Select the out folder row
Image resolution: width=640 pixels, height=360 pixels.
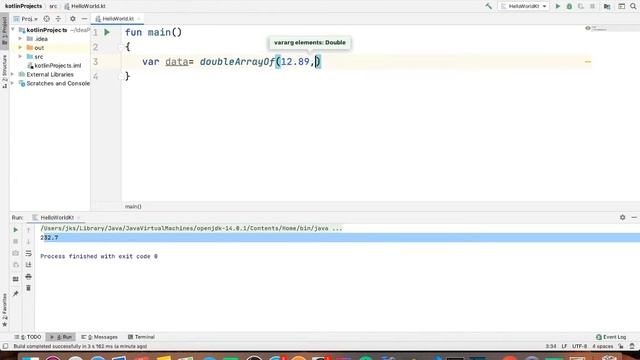49,48
